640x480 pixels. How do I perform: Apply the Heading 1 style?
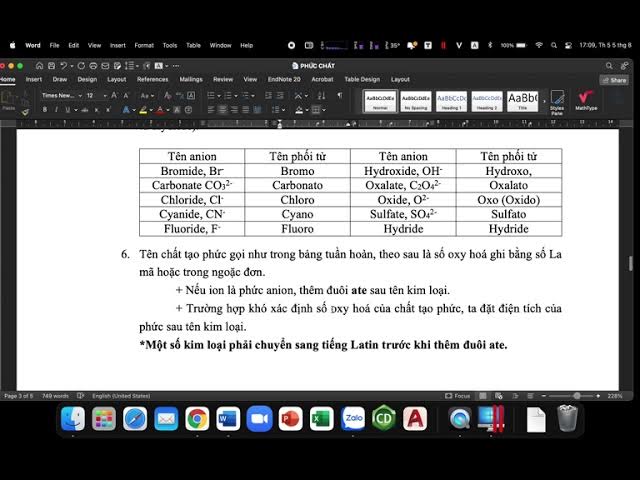[x=451, y=101]
